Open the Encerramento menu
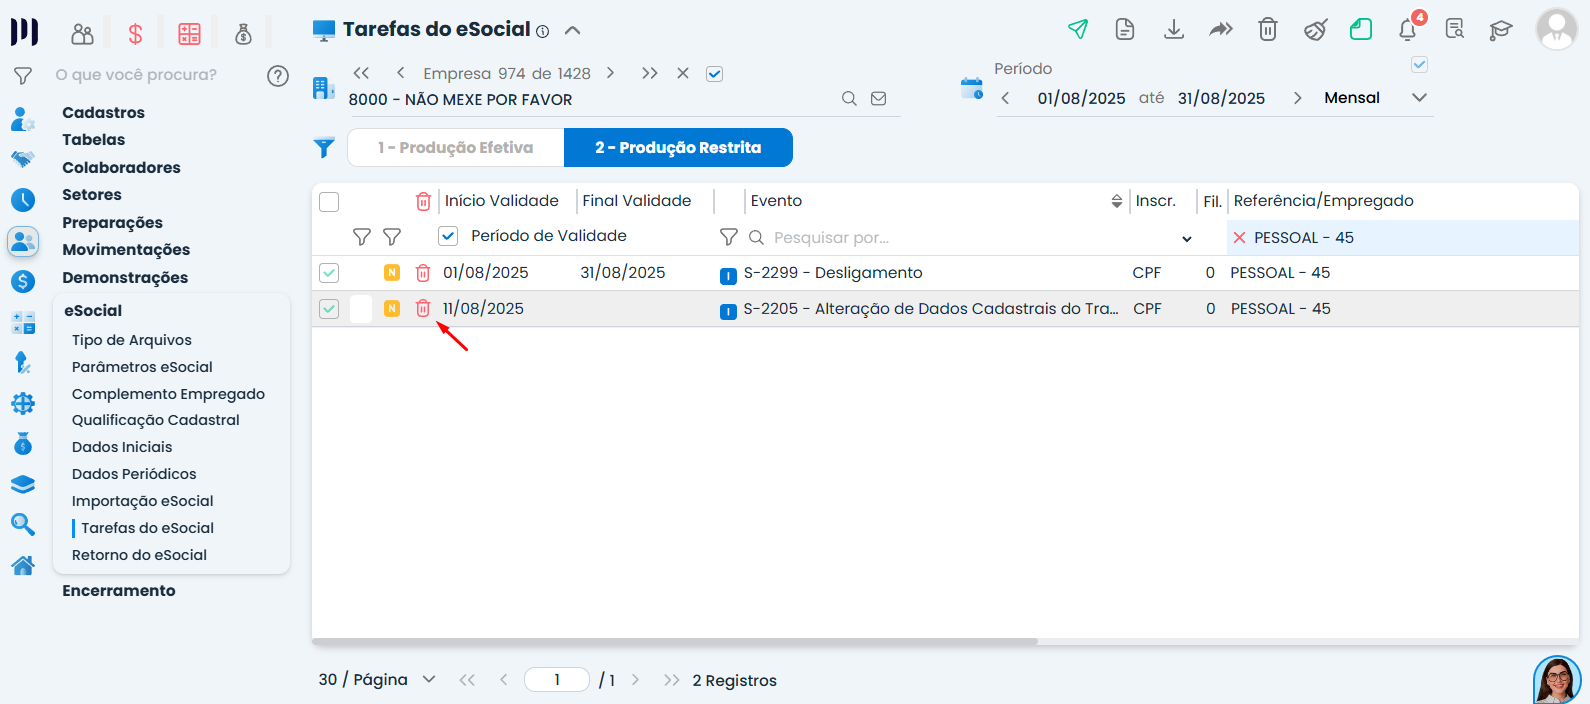This screenshot has width=1590, height=704. coord(119,591)
